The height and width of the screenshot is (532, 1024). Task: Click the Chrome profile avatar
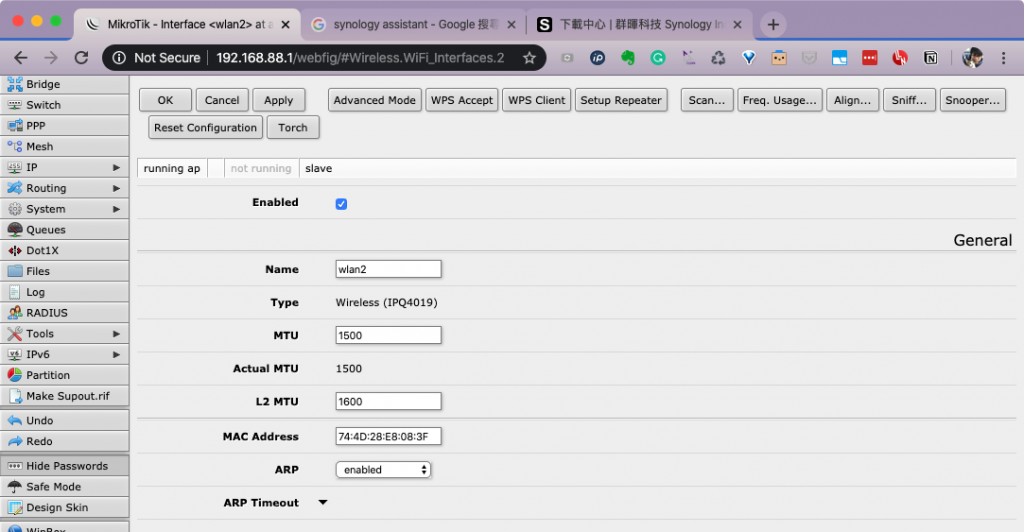972,57
